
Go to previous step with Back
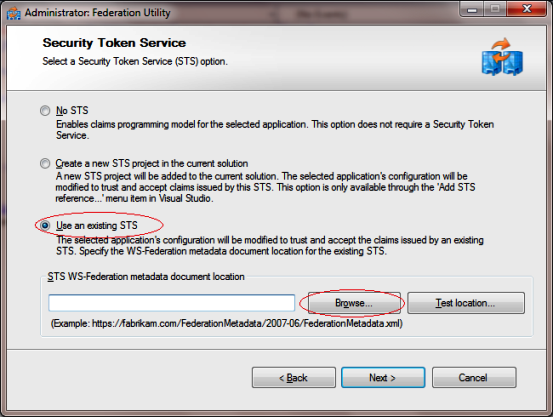293,378
